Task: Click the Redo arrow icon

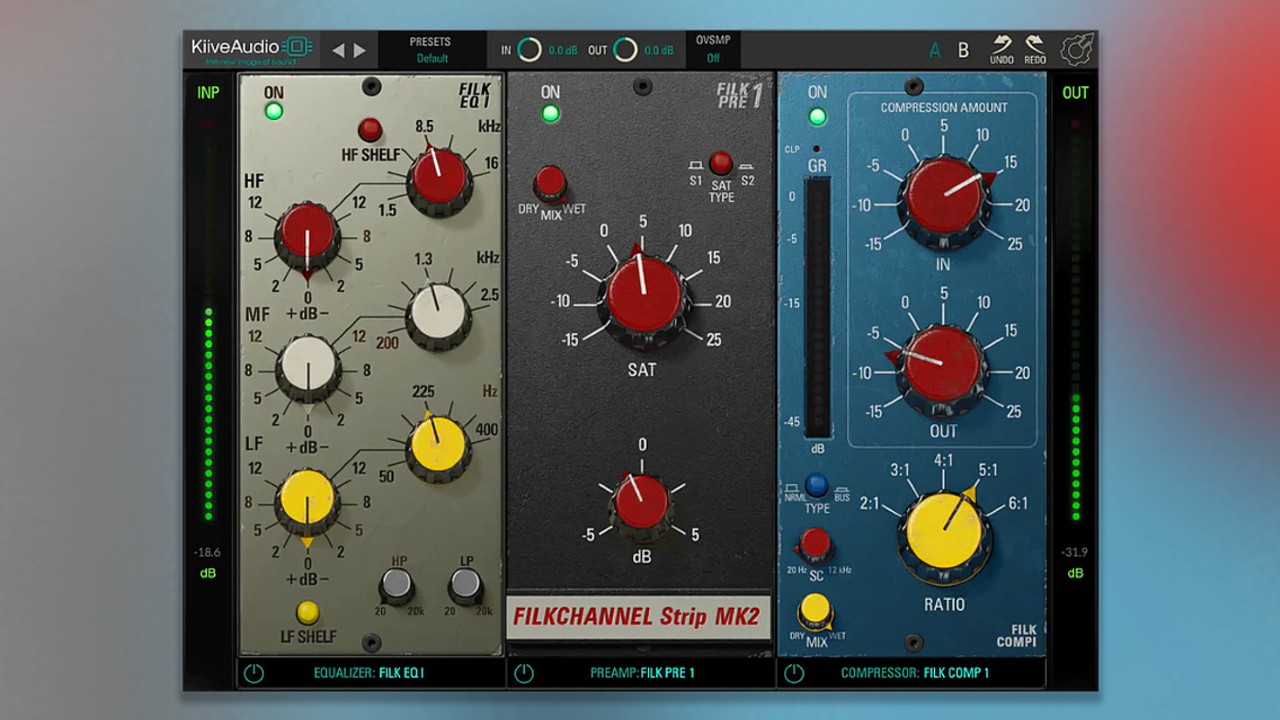Action: (x=1035, y=45)
